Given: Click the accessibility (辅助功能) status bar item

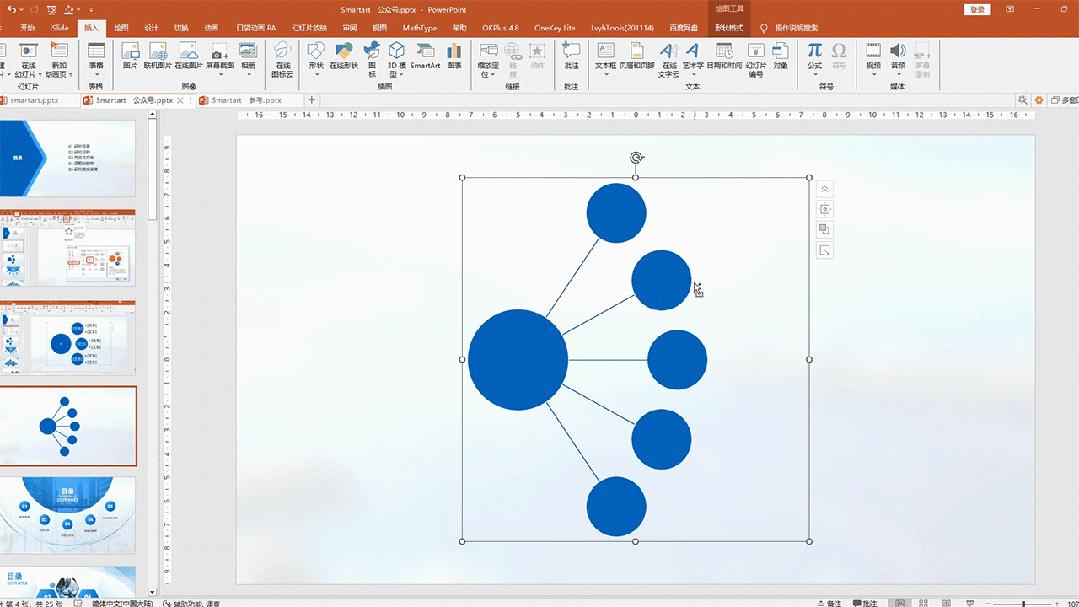Looking at the screenshot, I should pyautogui.click(x=191, y=604).
